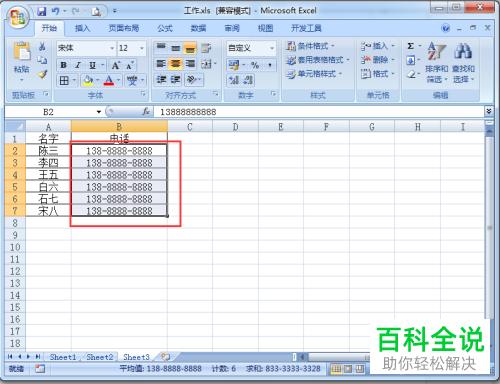Toggle bold formatting
The width and height of the screenshot is (500, 384).
tap(63, 65)
